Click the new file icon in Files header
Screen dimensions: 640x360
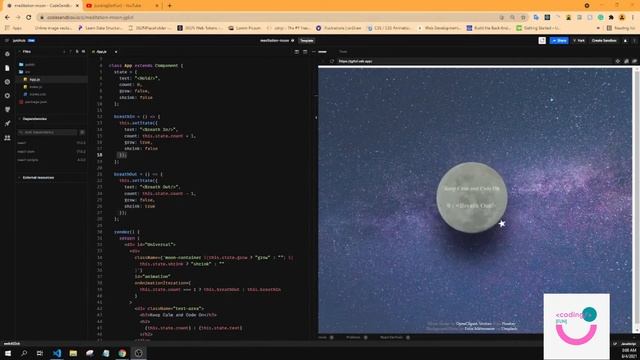pos(64,52)
